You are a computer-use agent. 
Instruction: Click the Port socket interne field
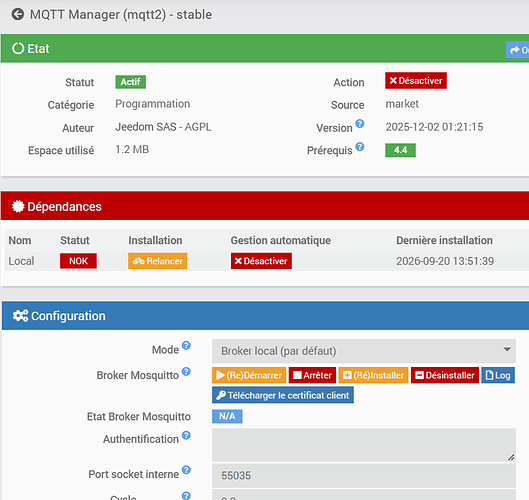364,476
